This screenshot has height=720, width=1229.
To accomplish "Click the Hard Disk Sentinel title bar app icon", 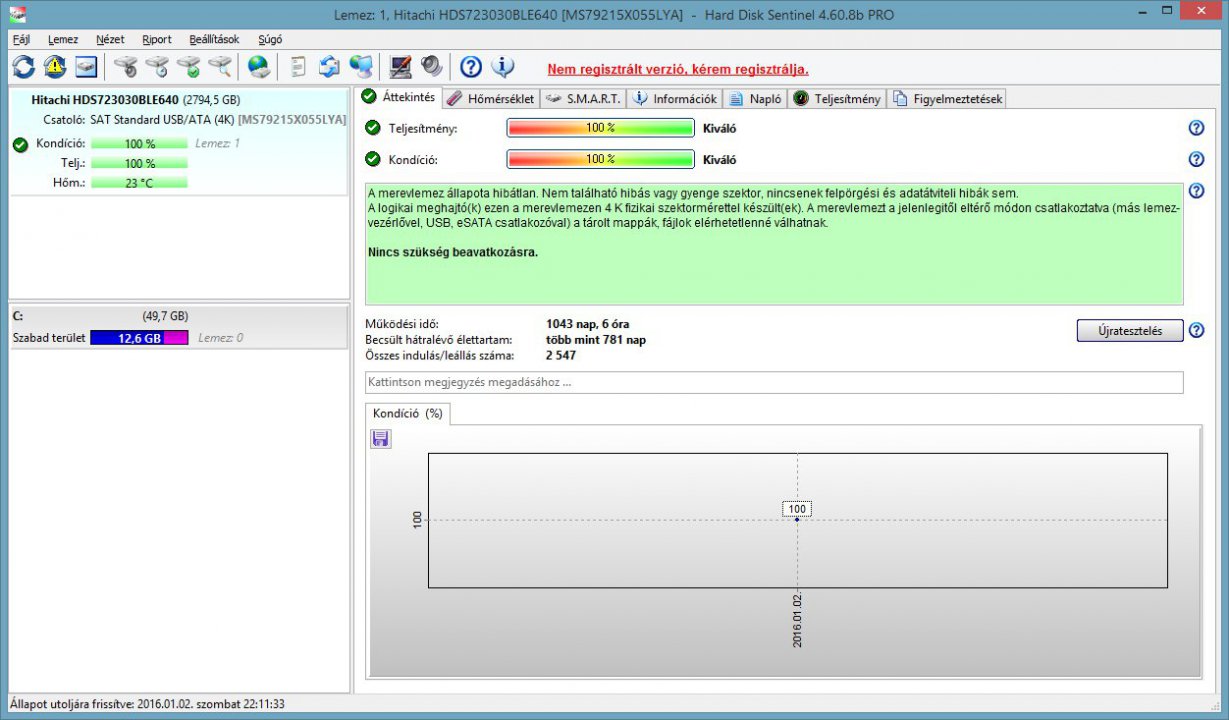I will [17, 15].
